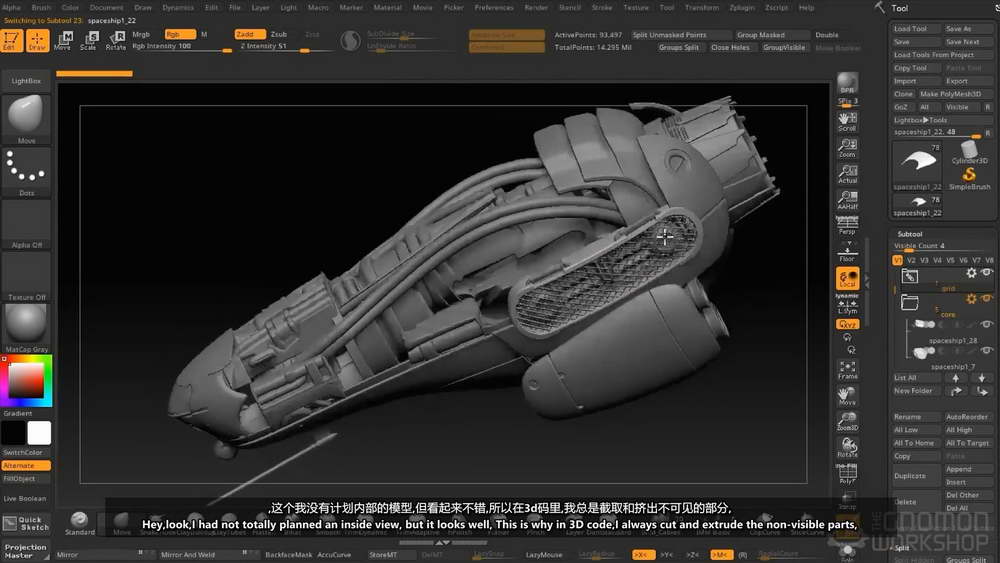
Task: Open the Document menu
Action: pyautogui.click(x=107, y=8)
